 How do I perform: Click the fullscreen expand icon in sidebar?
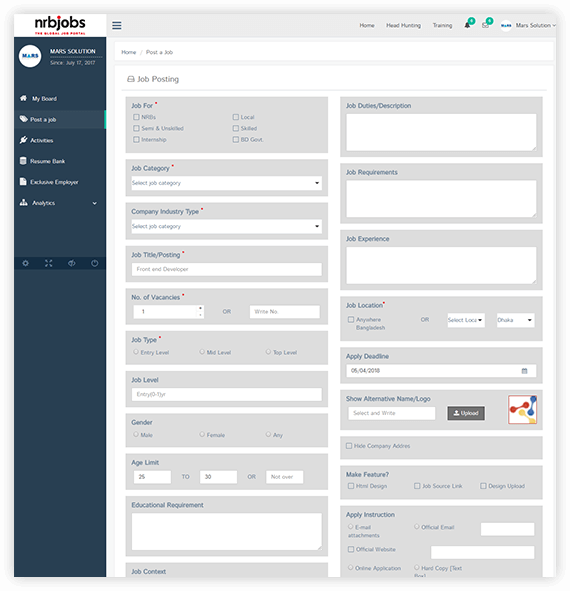(49, 263)
